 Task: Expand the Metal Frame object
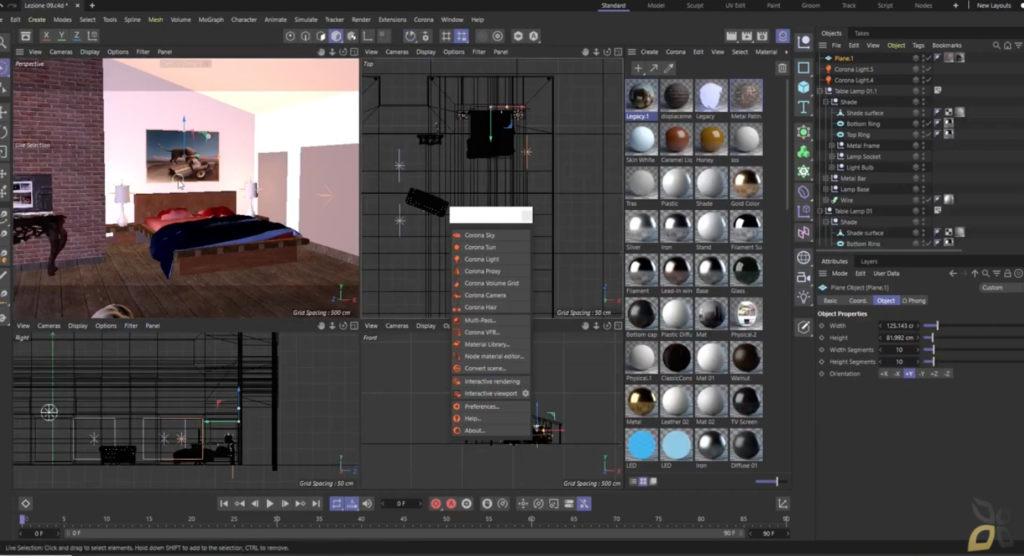coord(831,146)
